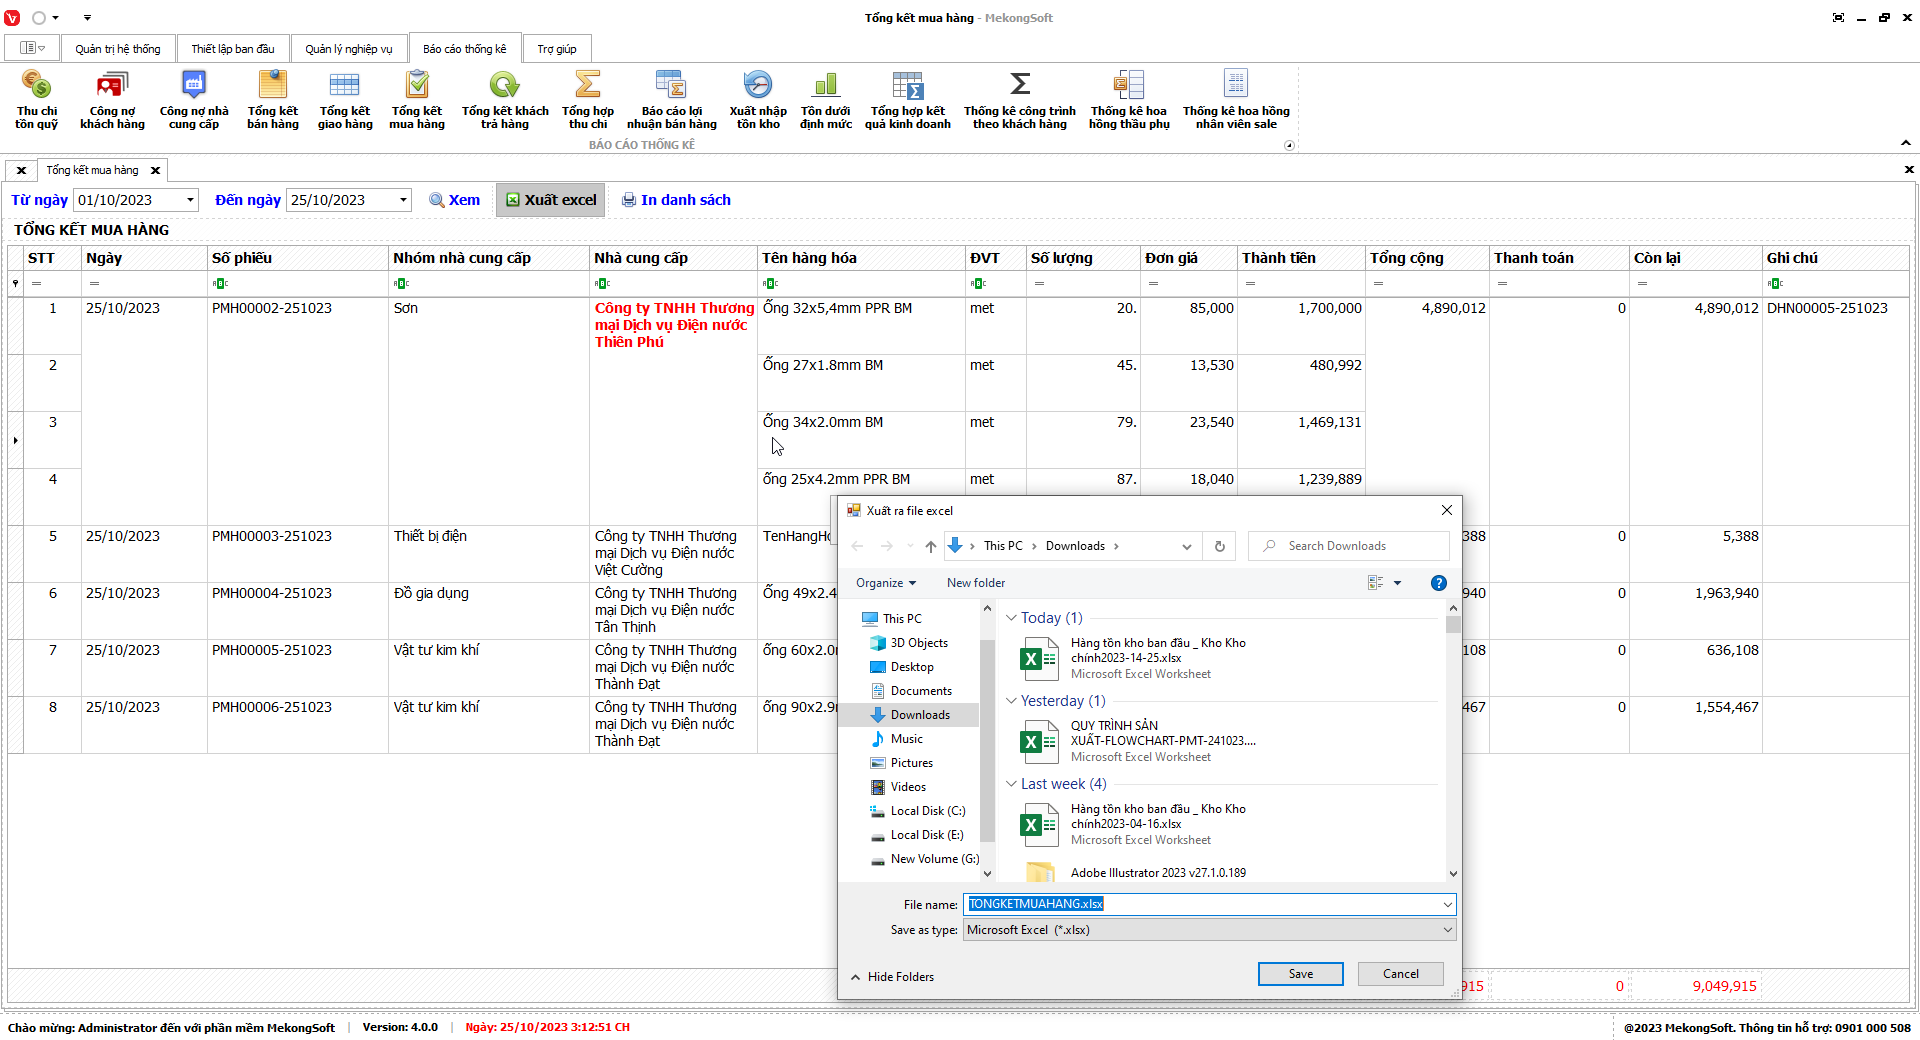Click the In danh sách button
The height and width of the screenshot is (1040, 1920).
(x=676, y=200)
